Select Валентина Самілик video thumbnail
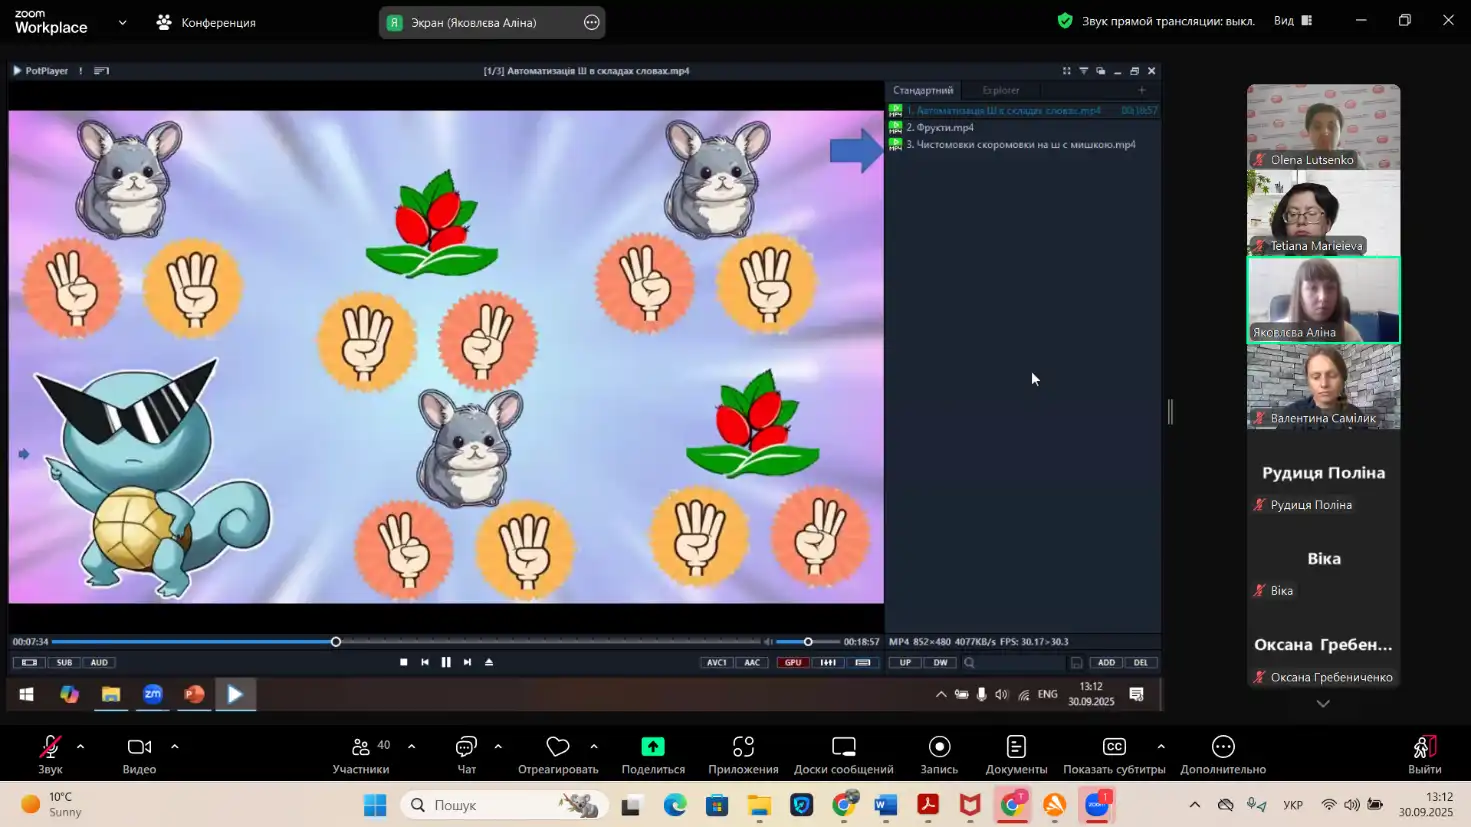 (1323, 386)
